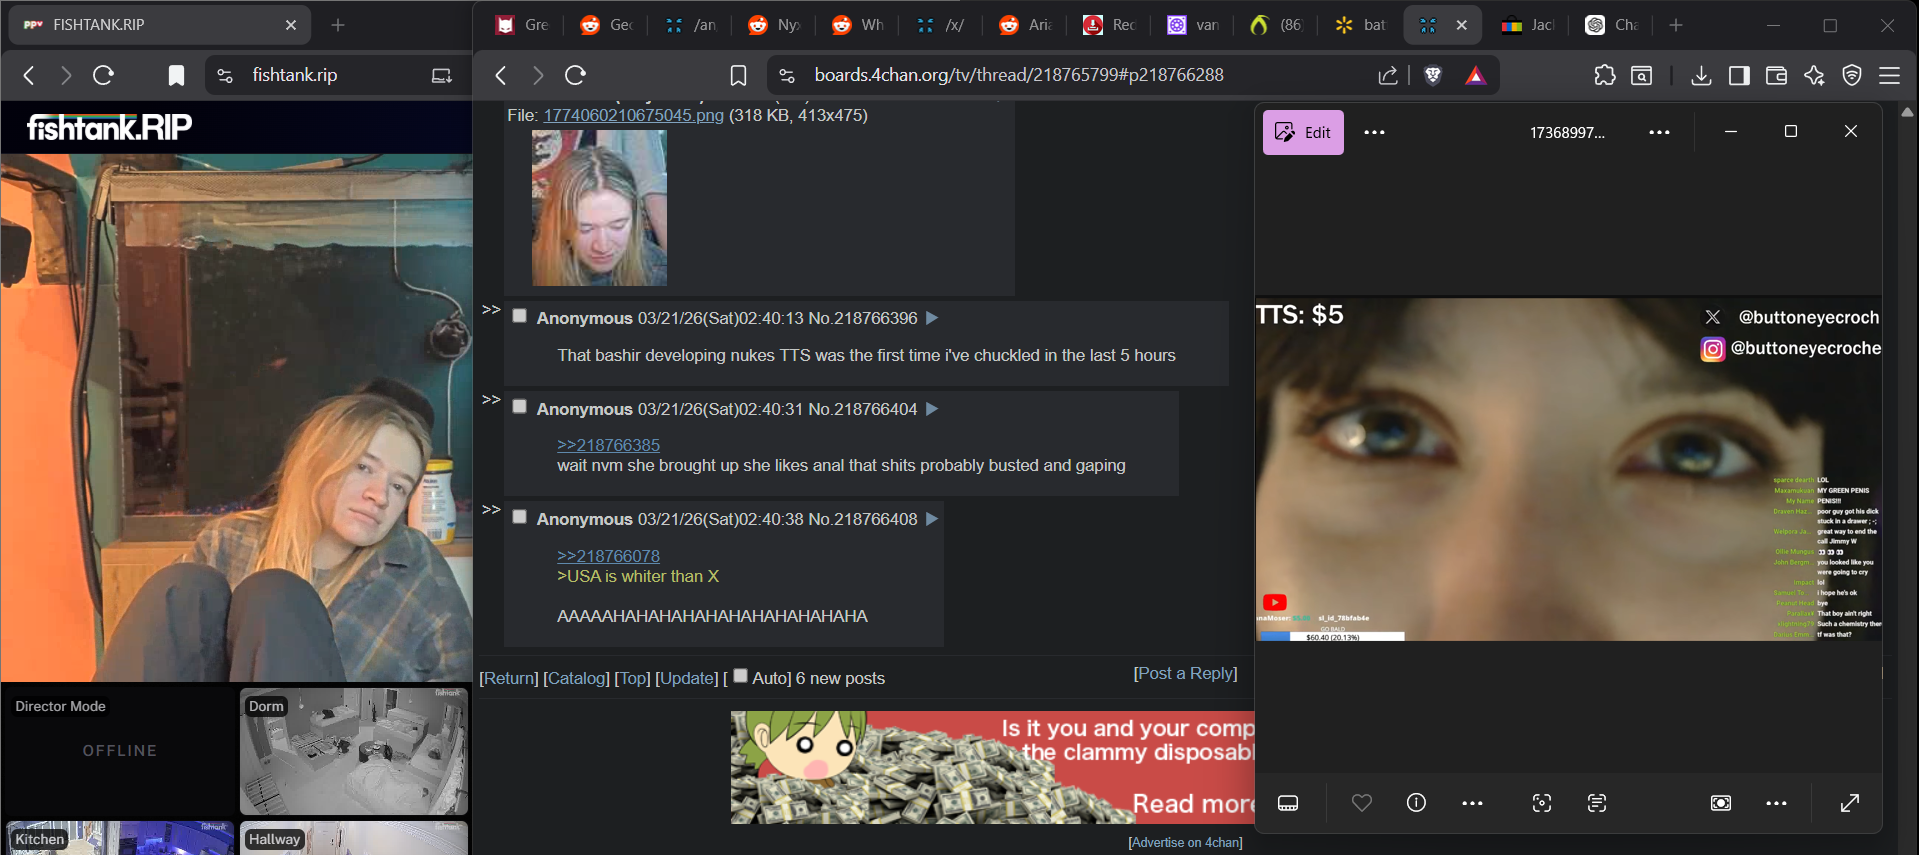Enable the Auto update checkbox
1919x855 pixels.
pyautogui.click(x=740, y=676)
